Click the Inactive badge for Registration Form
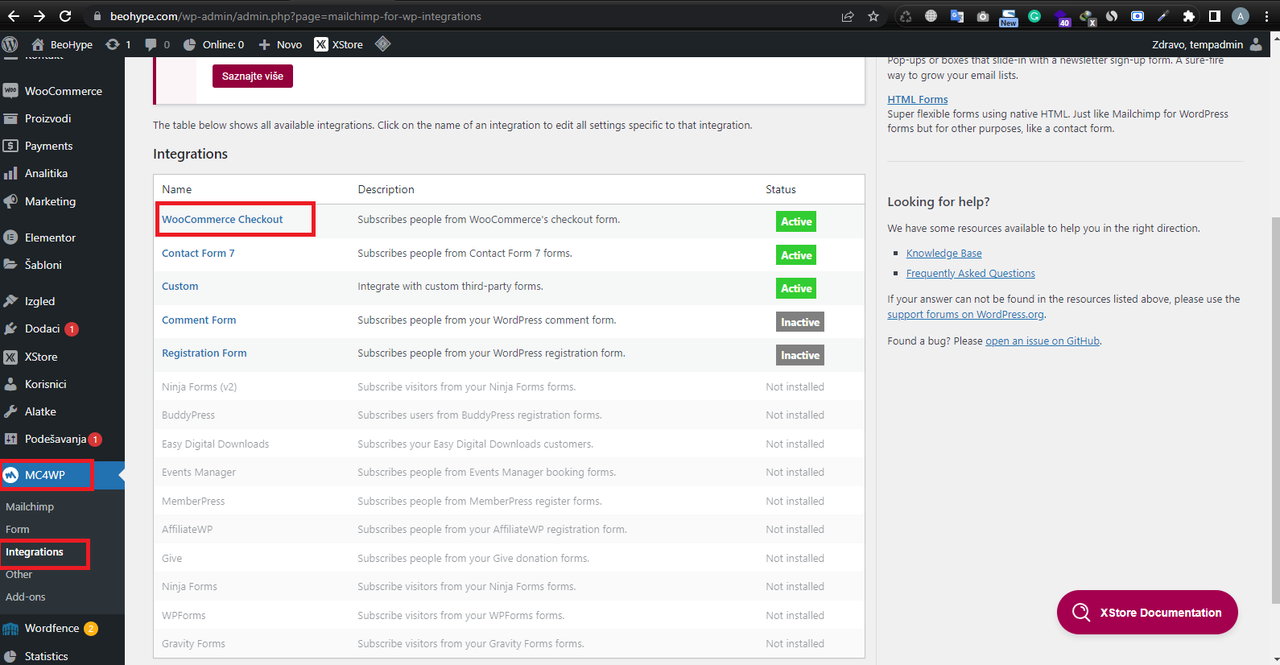 (800, 355)
